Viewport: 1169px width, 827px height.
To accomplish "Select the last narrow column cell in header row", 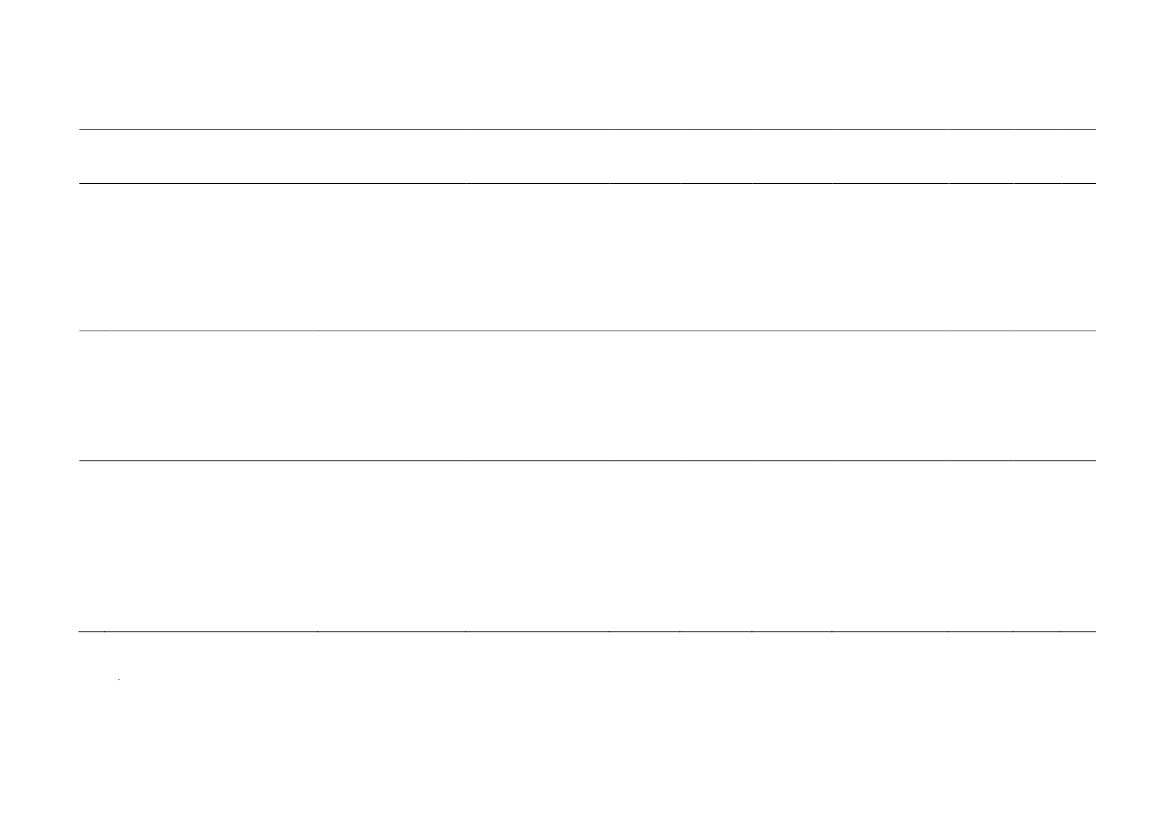I will (1078, 157).
